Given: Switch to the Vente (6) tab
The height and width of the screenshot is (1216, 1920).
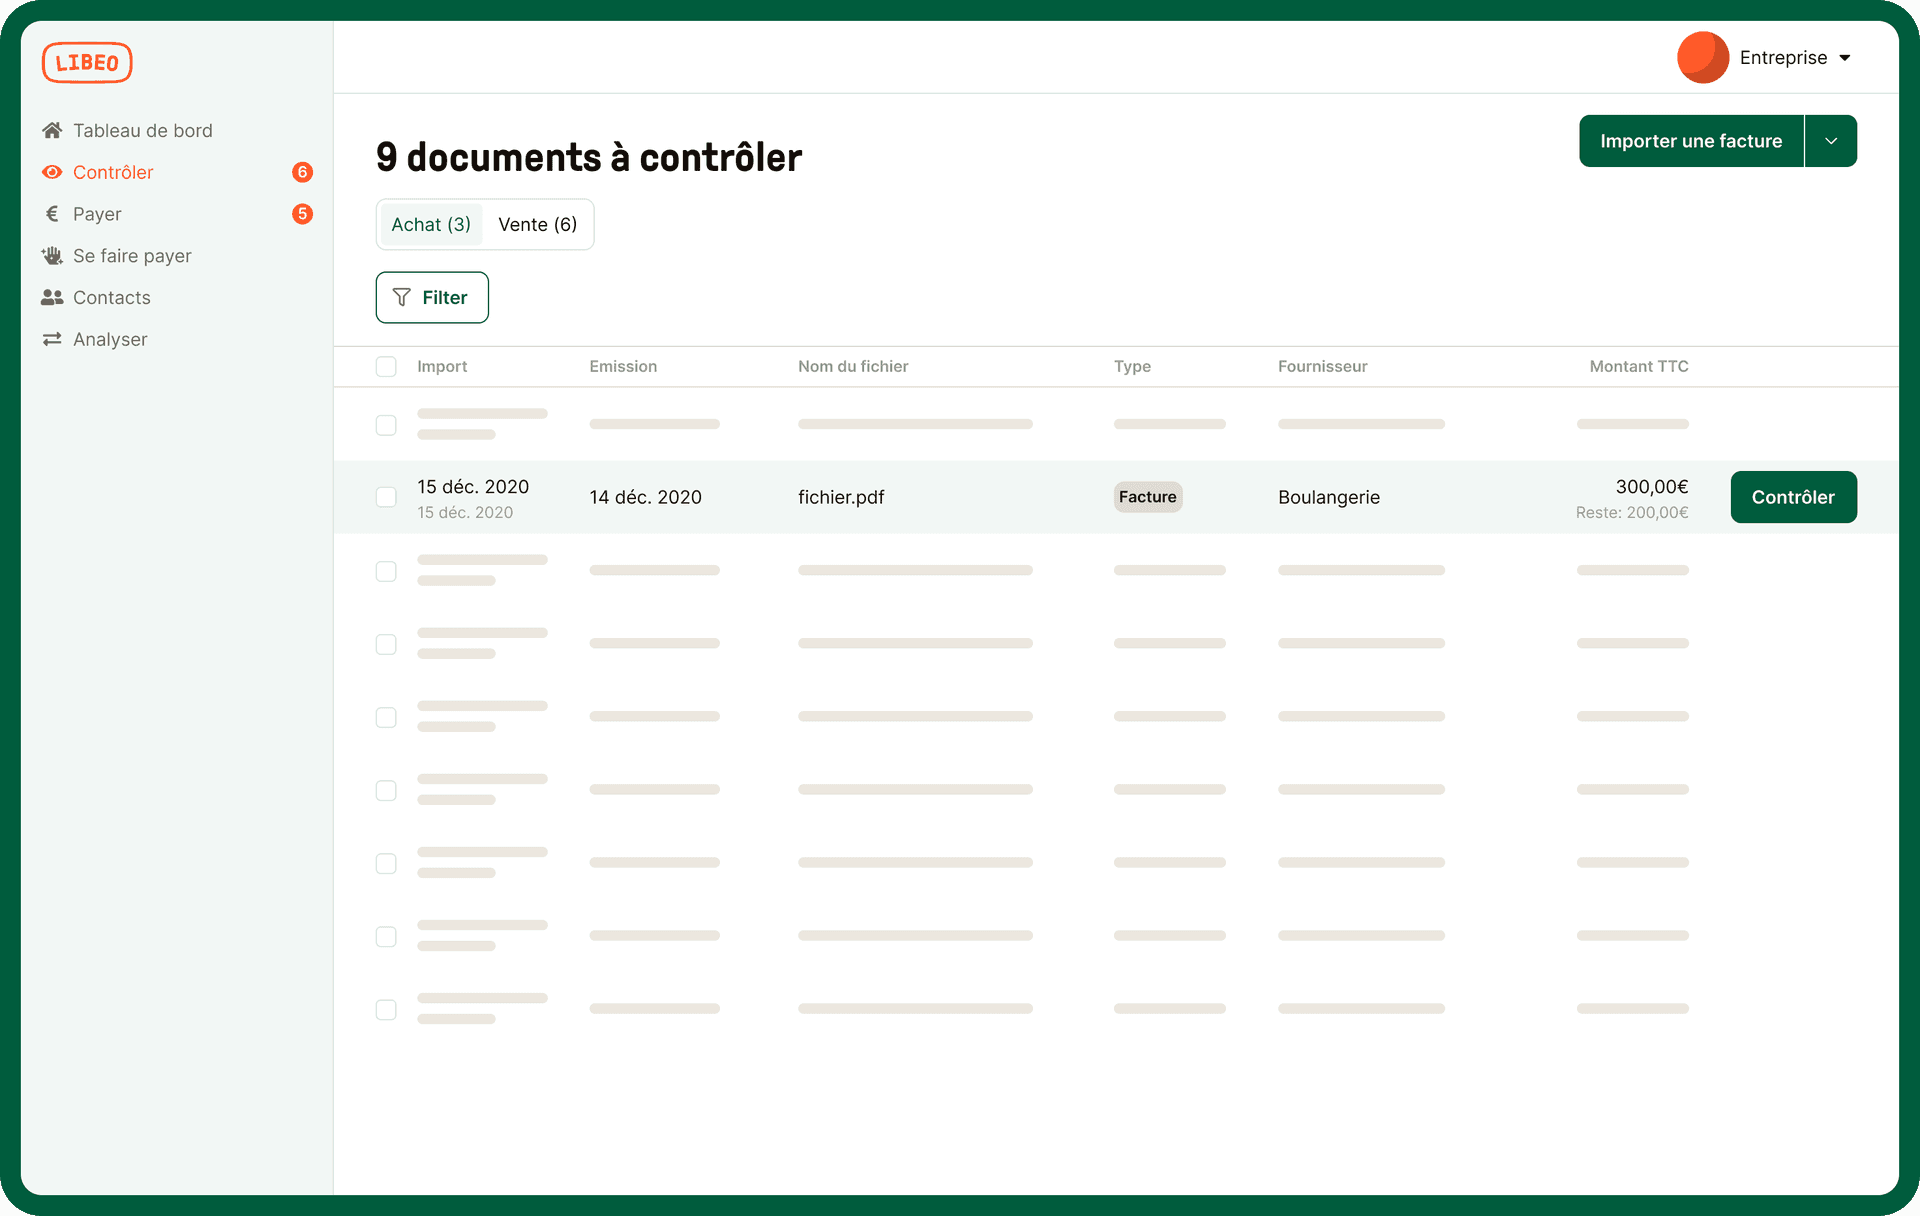Looking at the screenshot, I should coord(537,225).
